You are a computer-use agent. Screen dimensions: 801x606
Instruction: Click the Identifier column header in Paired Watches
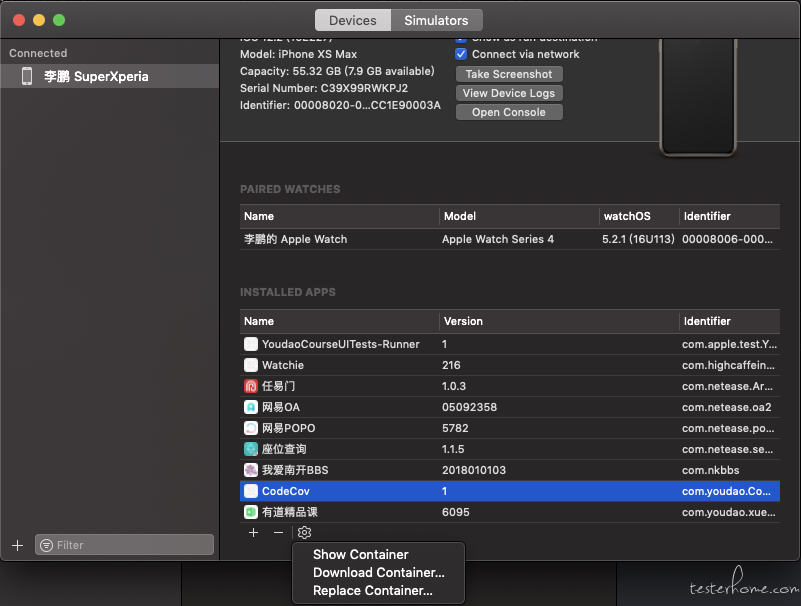point(730,216)
